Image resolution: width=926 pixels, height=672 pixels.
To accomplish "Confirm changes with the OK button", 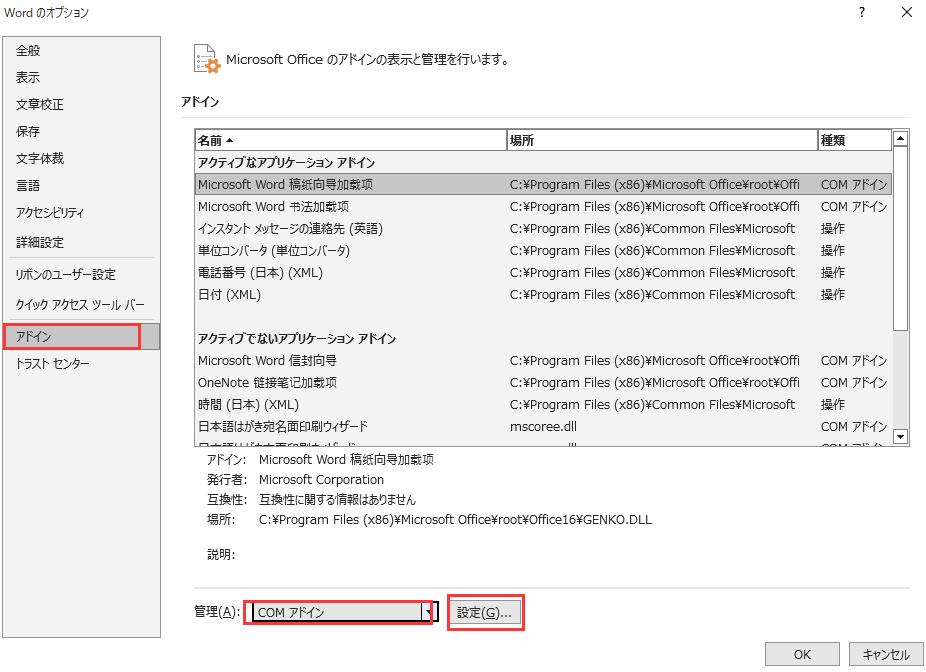I will pyautogui.click(x=802, y=654).
